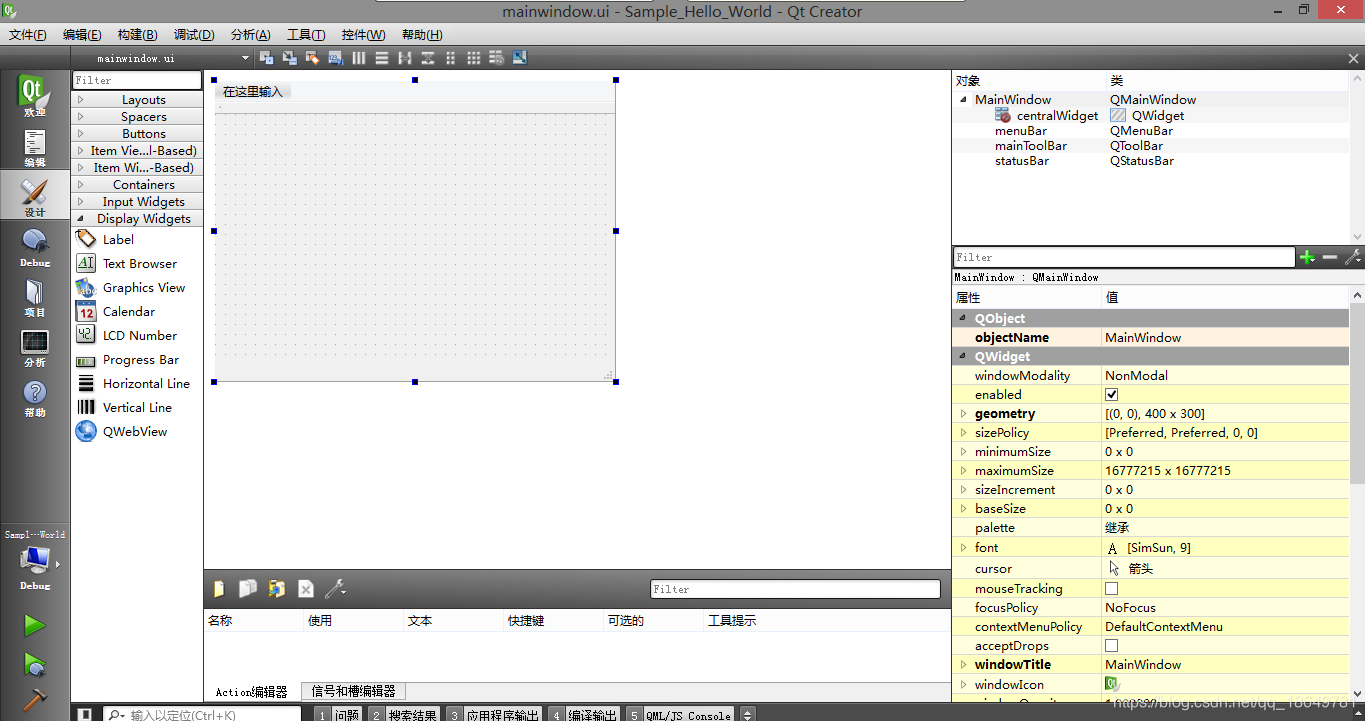Build the project with the hammer icon
Screen dimensions: 1365x721
(x=35, y=701)
